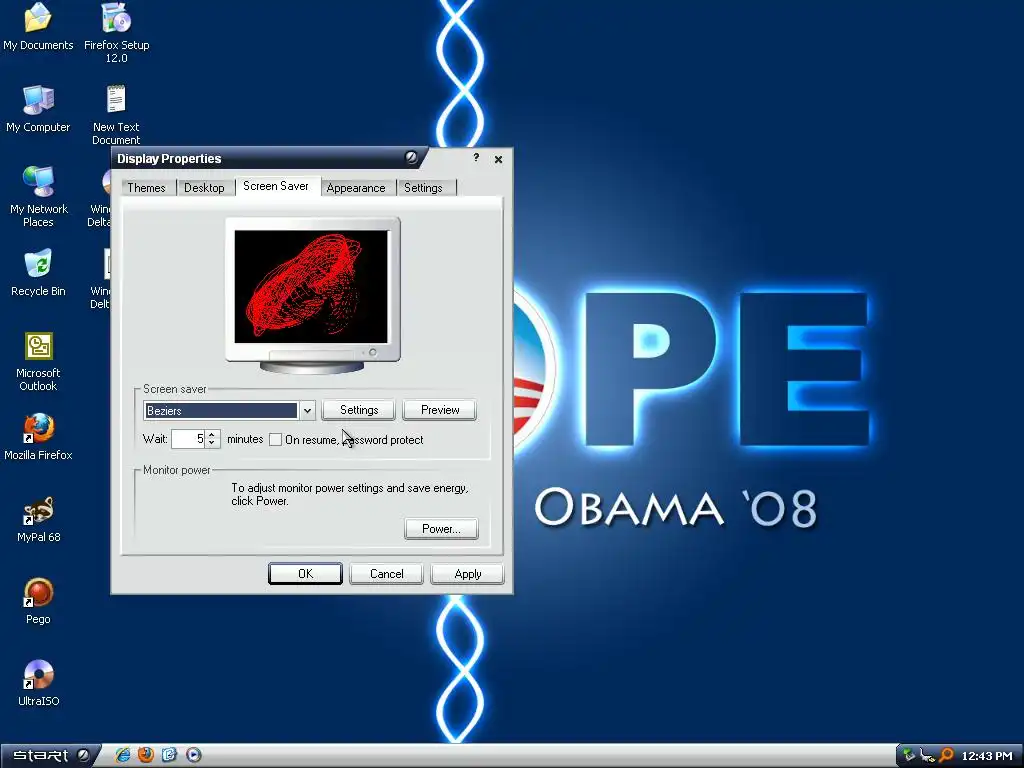Select the My Network Places icon
This screenshot has height=768, width=1024.
coord(38,196)
